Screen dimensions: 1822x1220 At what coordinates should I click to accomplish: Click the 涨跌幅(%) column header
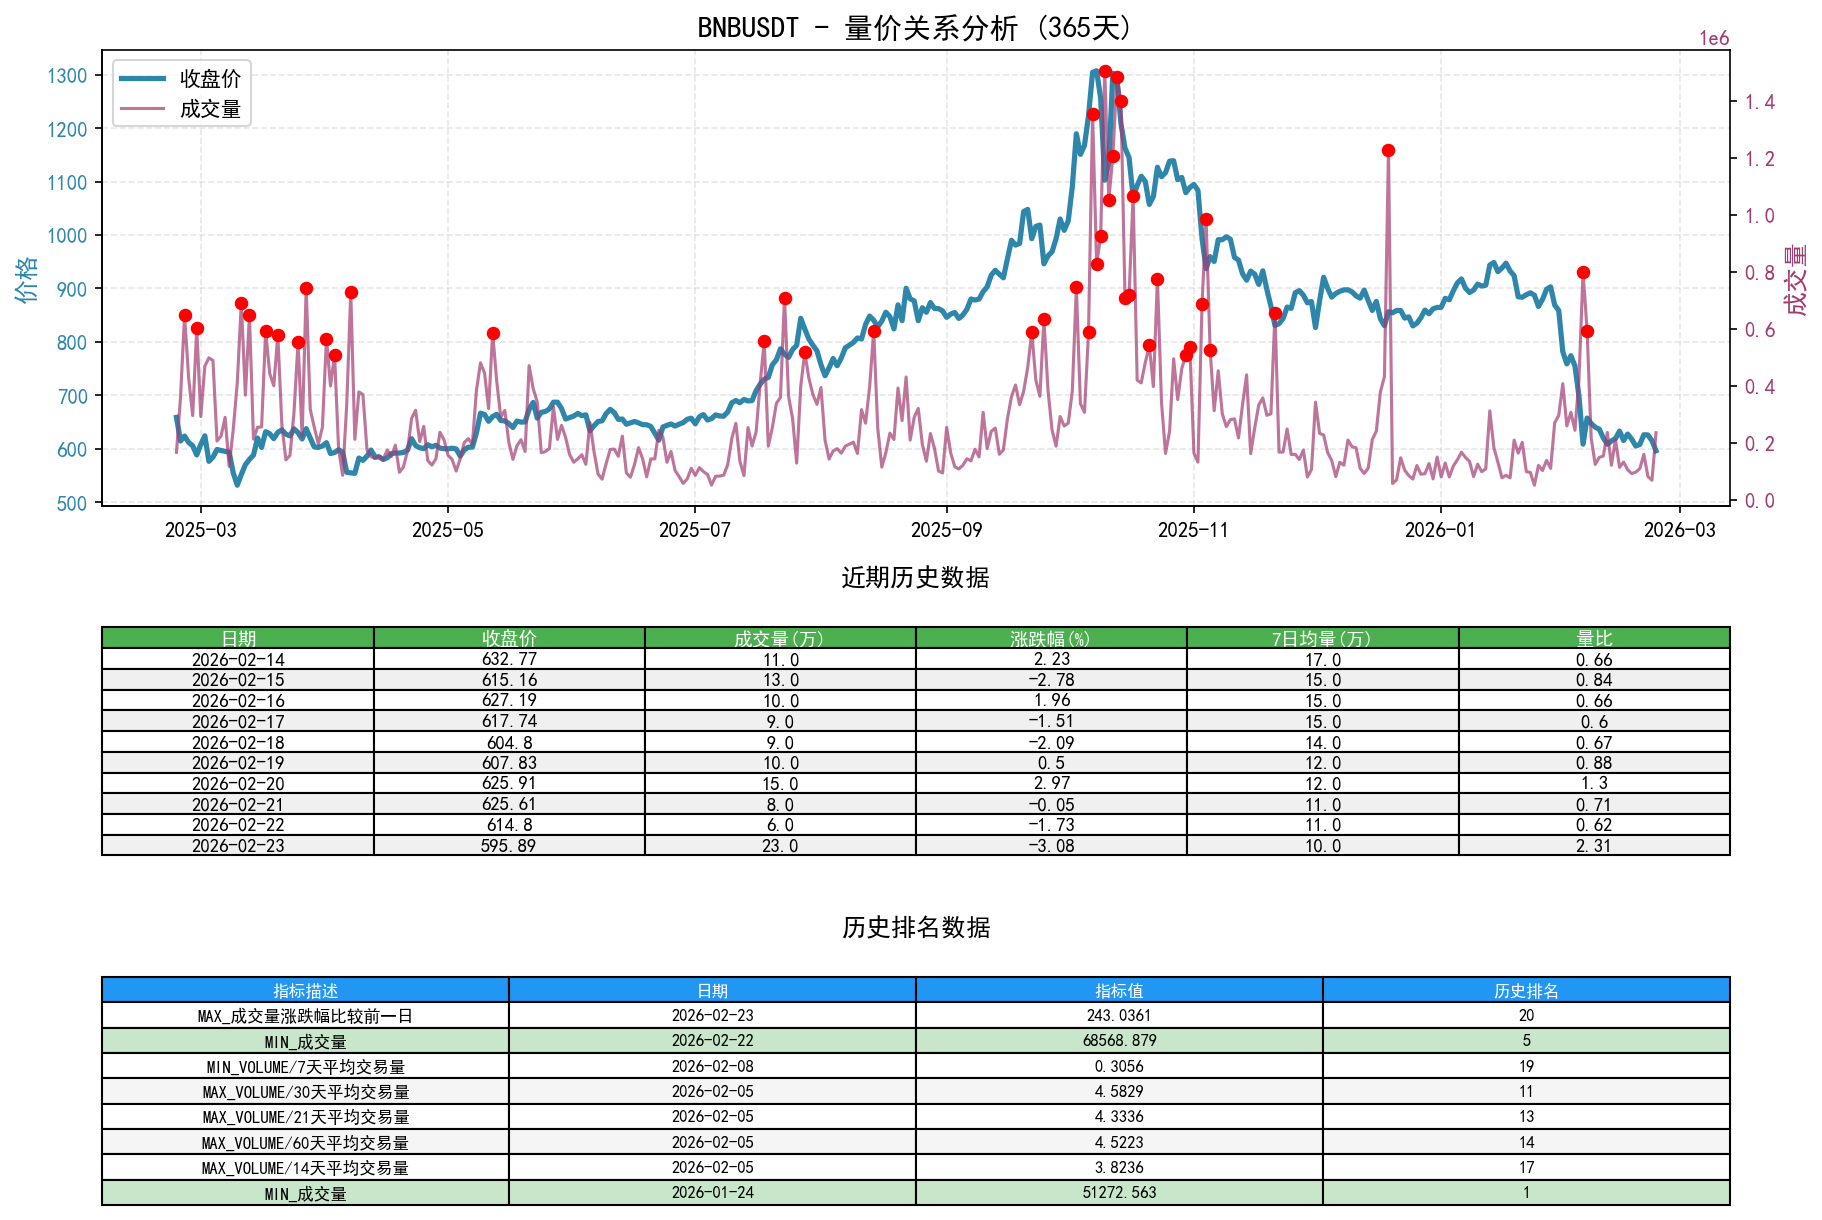(x=1049, y=636)
